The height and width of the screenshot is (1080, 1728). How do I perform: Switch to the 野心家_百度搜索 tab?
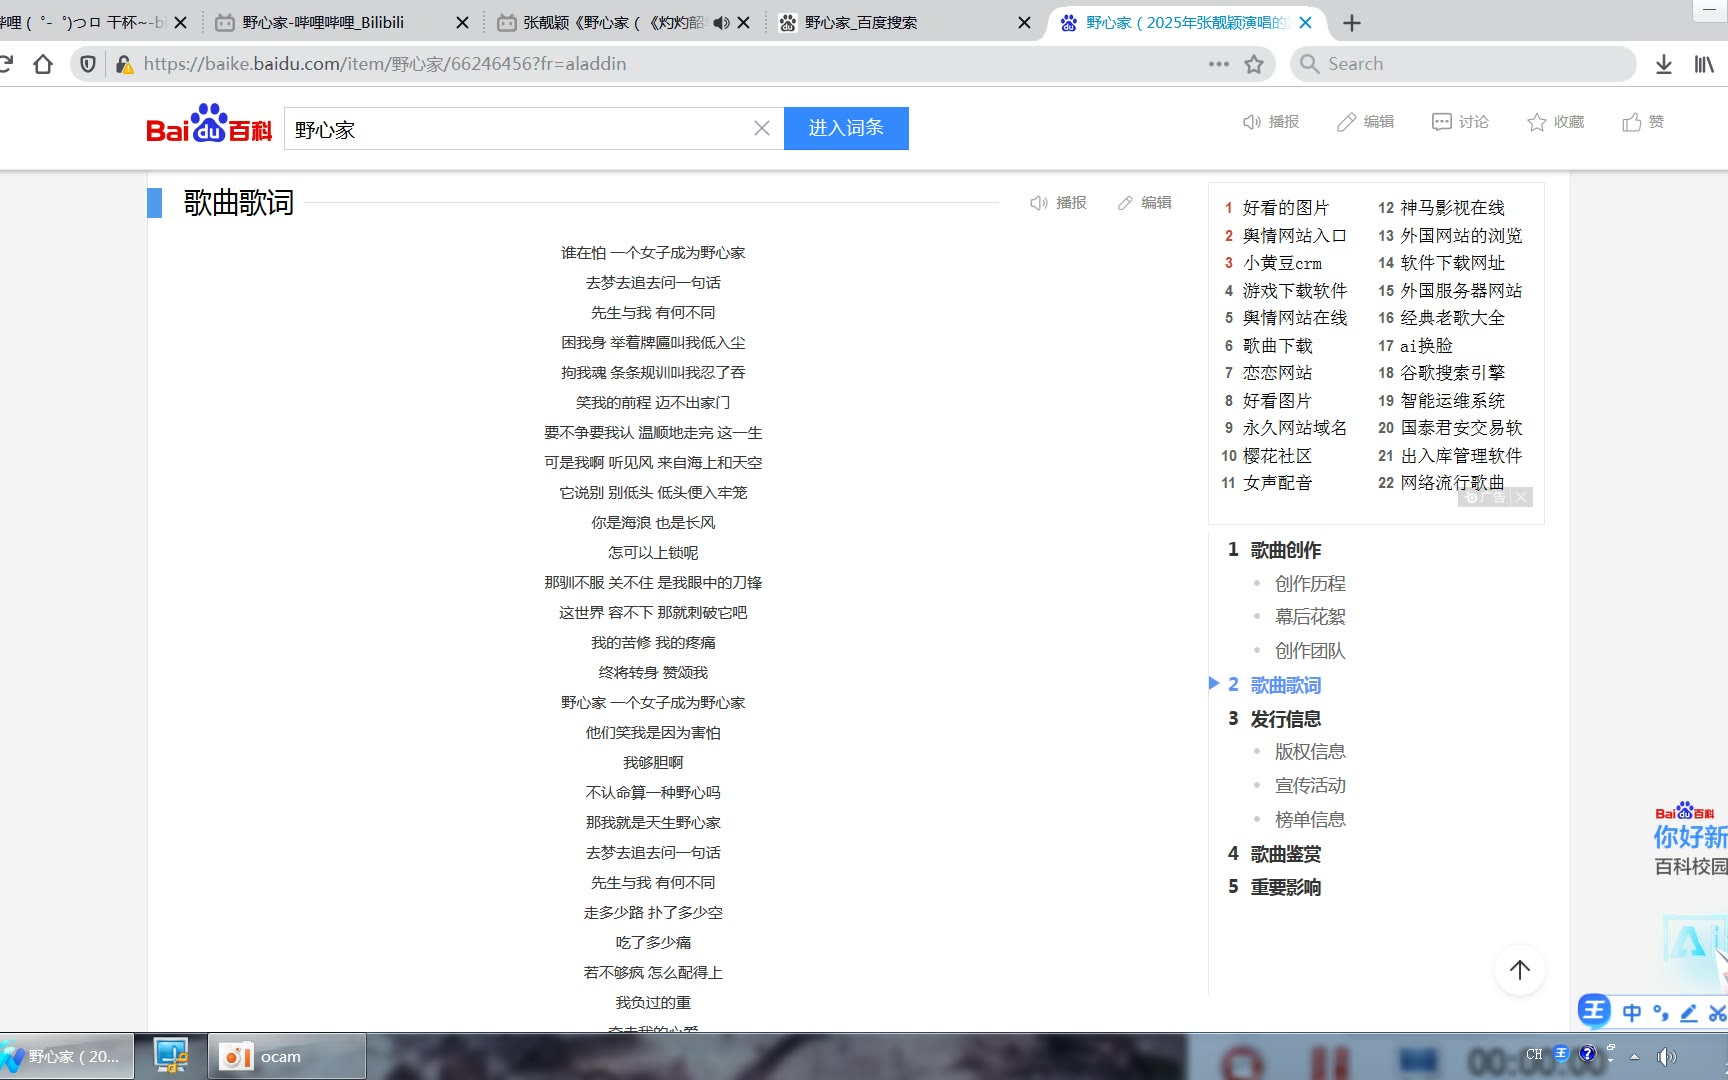[860, 22]
